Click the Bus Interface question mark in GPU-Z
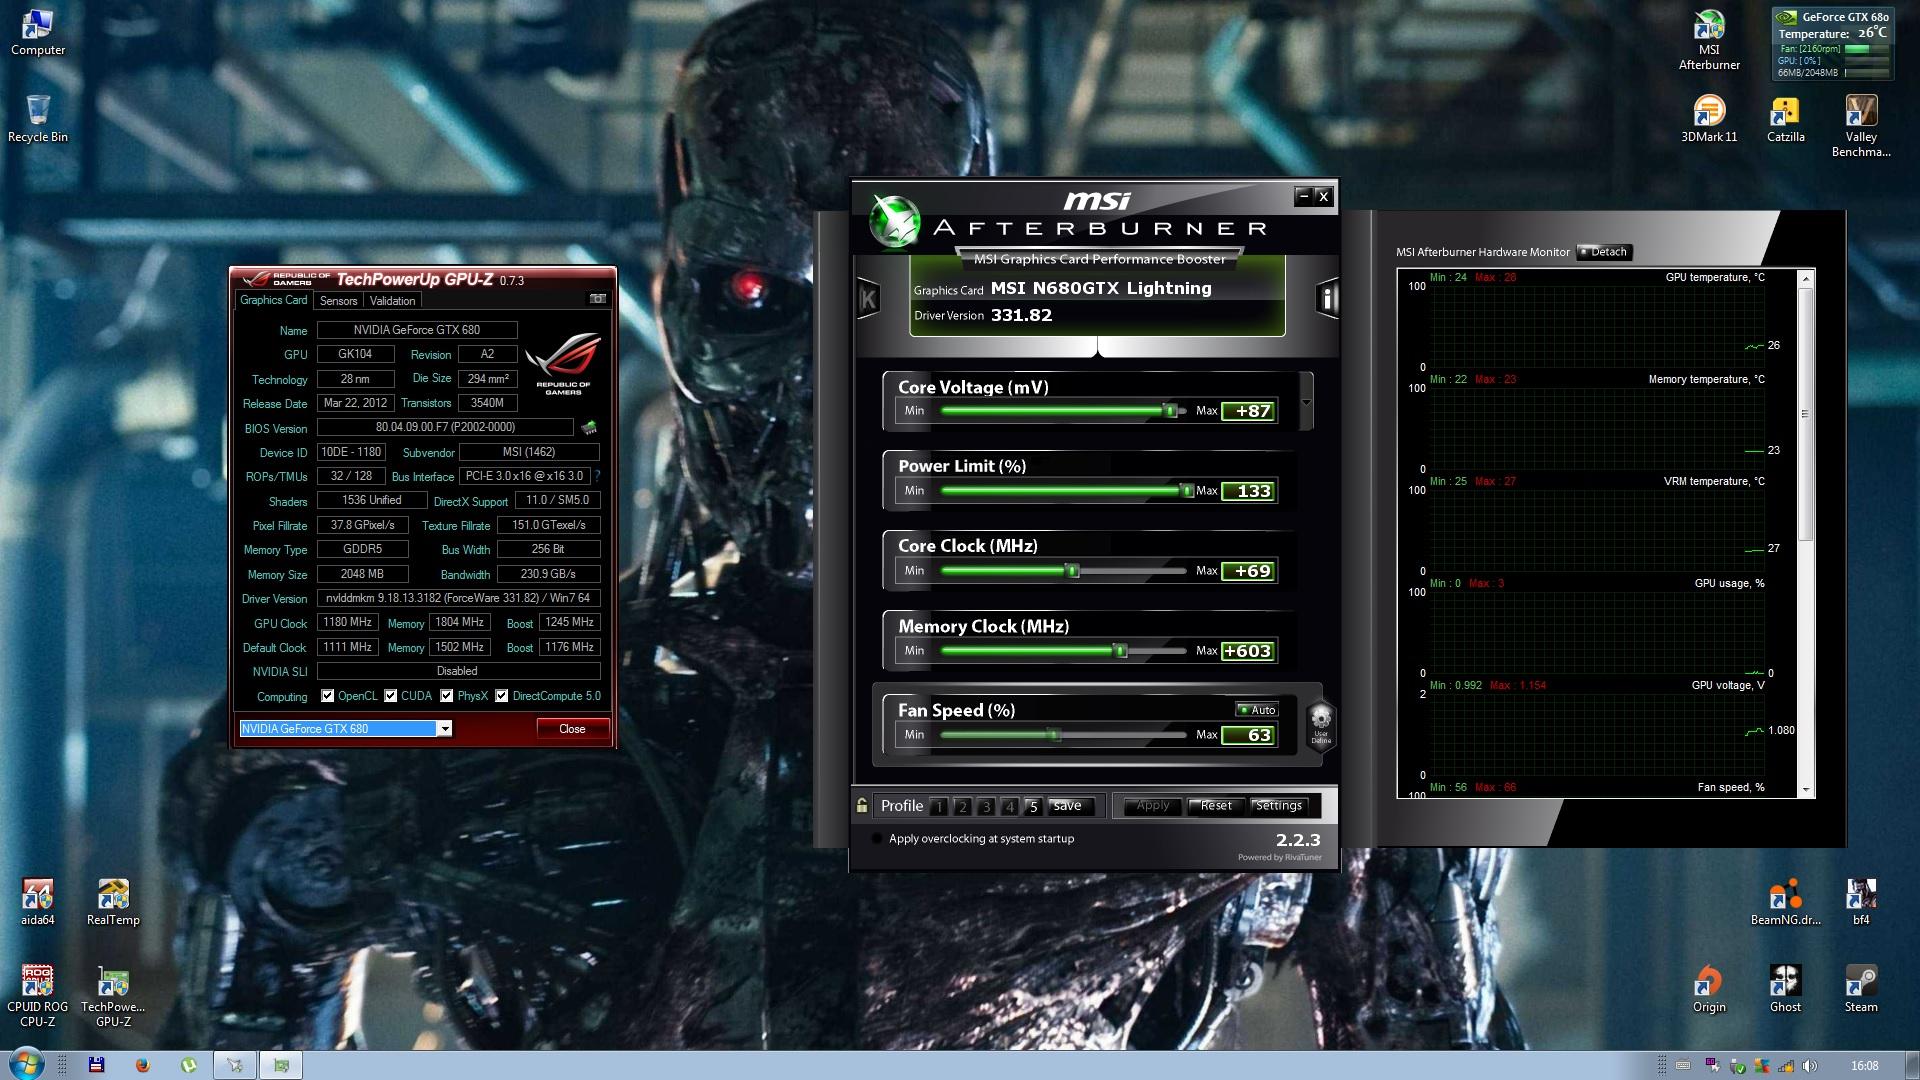 point(597,476)
